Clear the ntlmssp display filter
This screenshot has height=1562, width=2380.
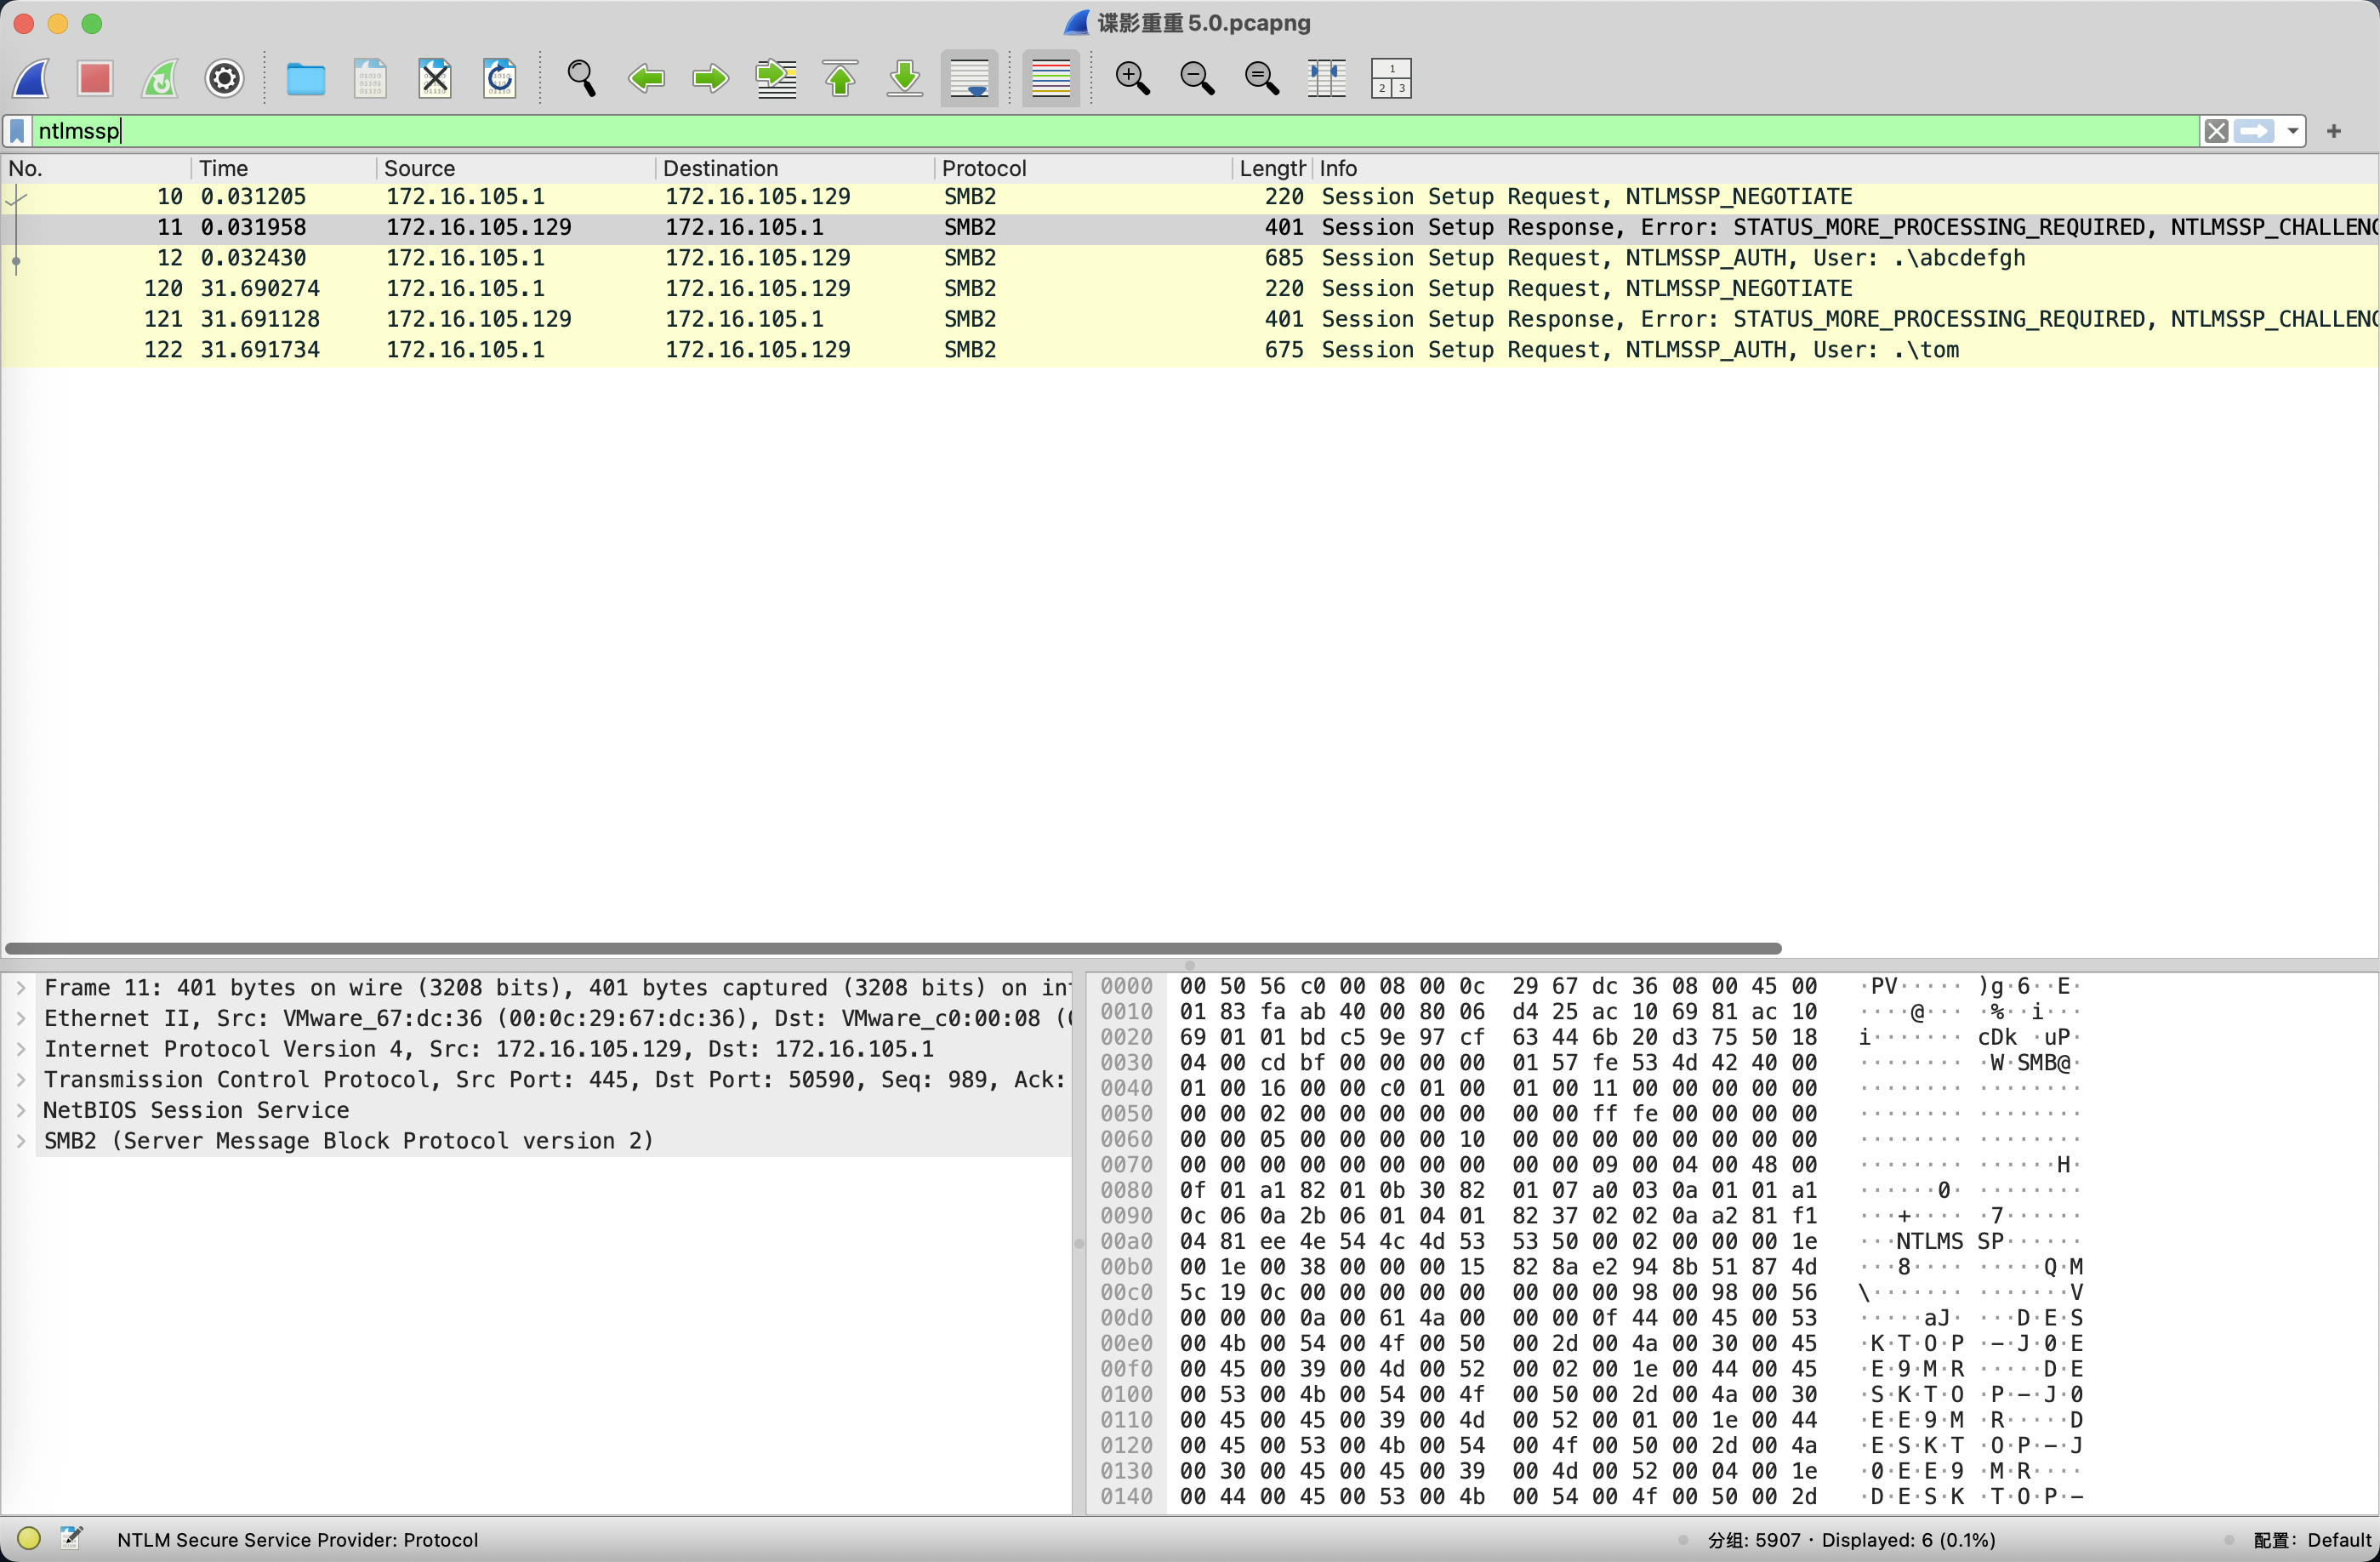click(x=2216, y=131)
